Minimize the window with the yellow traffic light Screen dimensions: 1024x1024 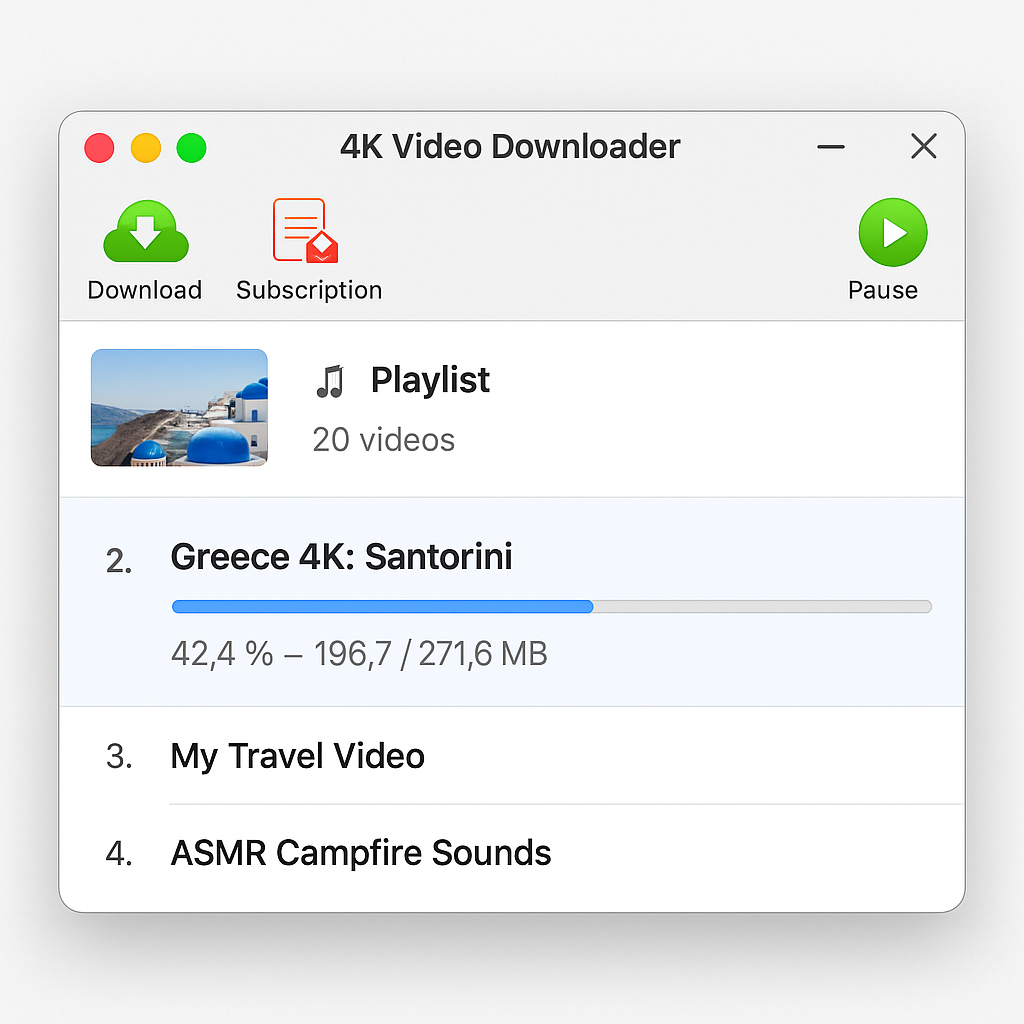(145, 147)
